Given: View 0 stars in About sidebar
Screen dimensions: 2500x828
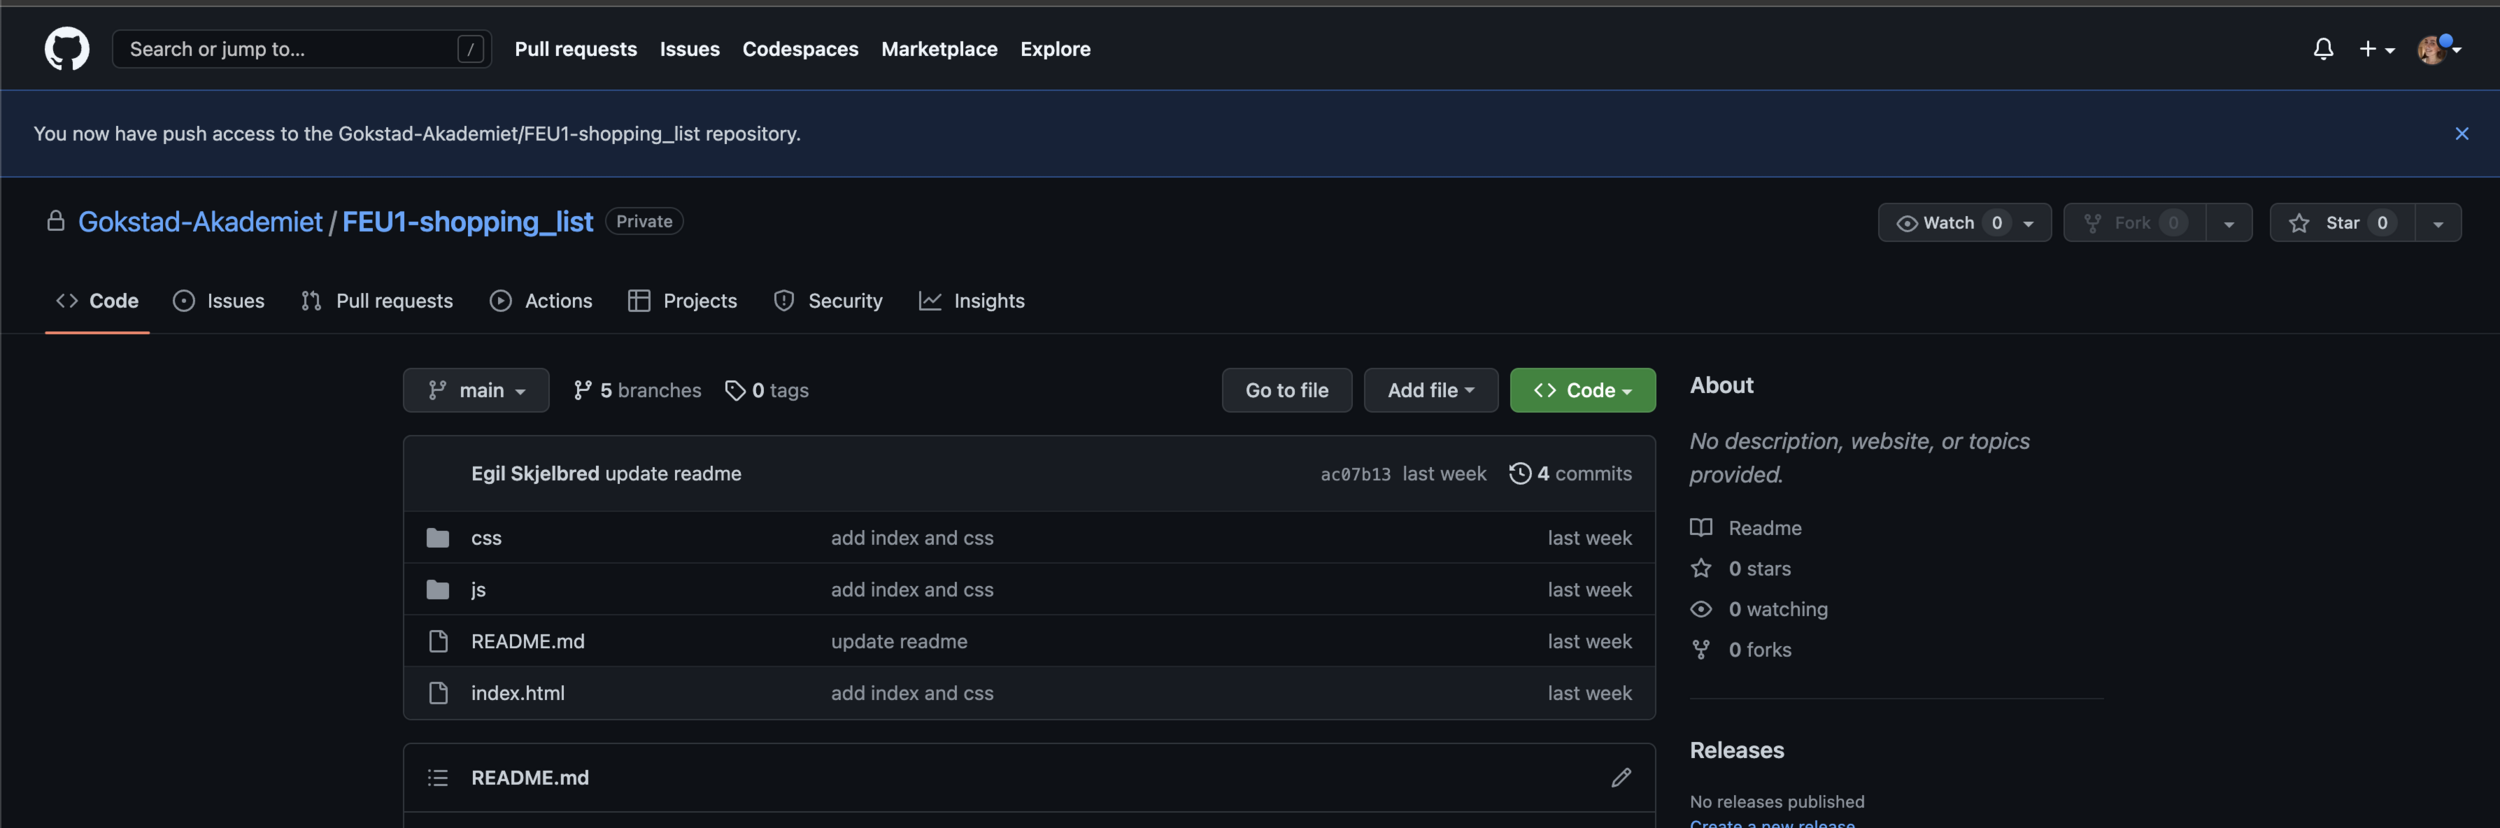Looking at the screenshot, I should point(1741,568).
